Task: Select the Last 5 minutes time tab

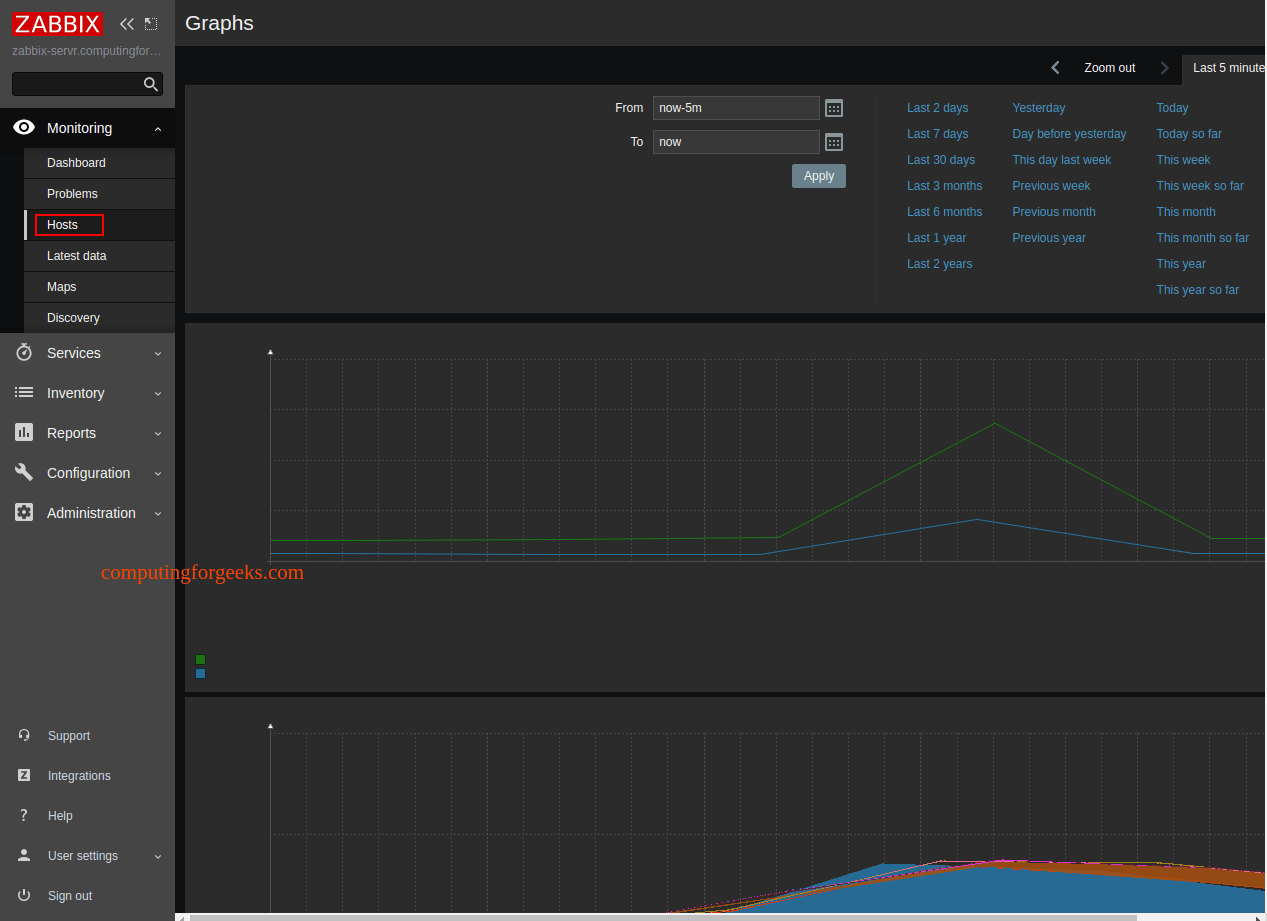Action: pyautogui.click(x=1226, y=68)
